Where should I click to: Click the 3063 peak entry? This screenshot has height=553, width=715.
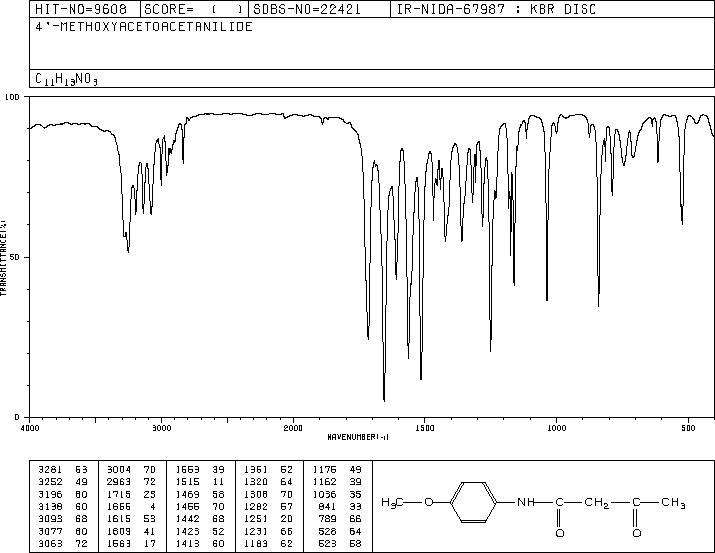click(62, 543)
